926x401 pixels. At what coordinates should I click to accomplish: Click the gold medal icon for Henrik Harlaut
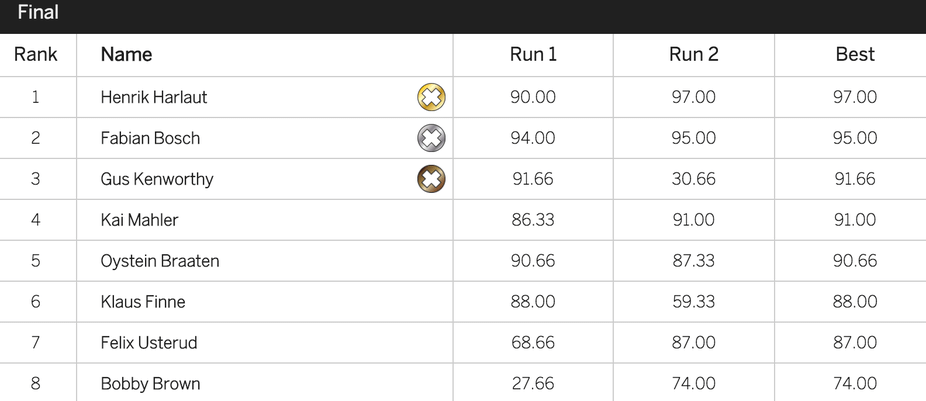click(431, 97)
